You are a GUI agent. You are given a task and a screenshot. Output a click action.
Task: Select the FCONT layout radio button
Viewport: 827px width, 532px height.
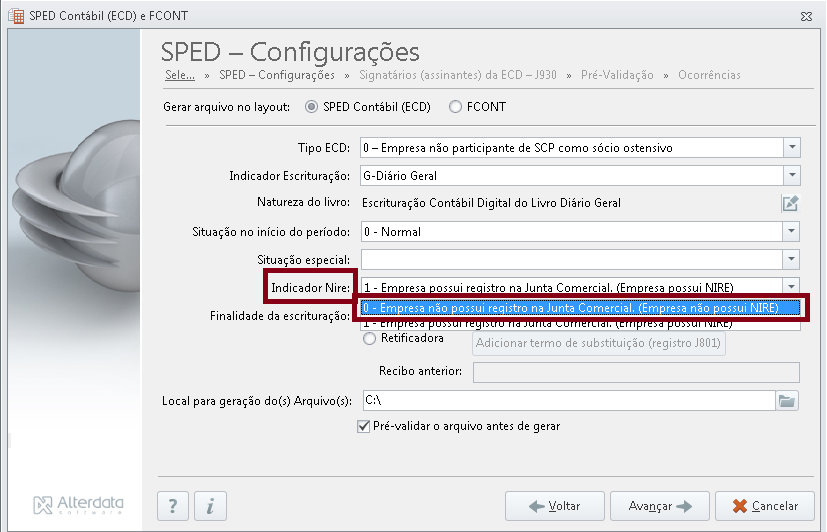click(455, 107)
